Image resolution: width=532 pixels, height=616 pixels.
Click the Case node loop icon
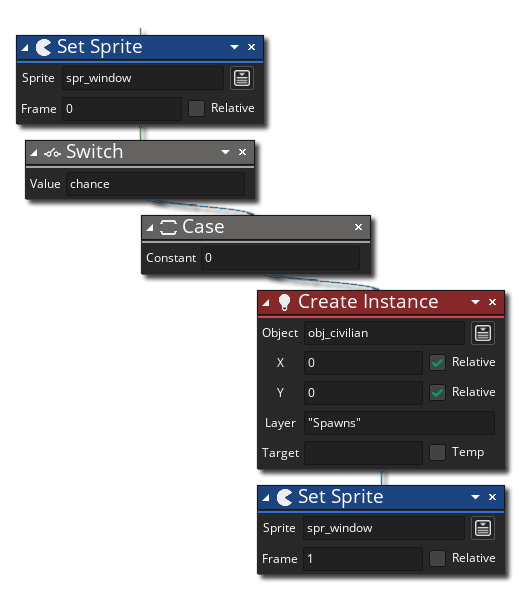tap(168, 227)
